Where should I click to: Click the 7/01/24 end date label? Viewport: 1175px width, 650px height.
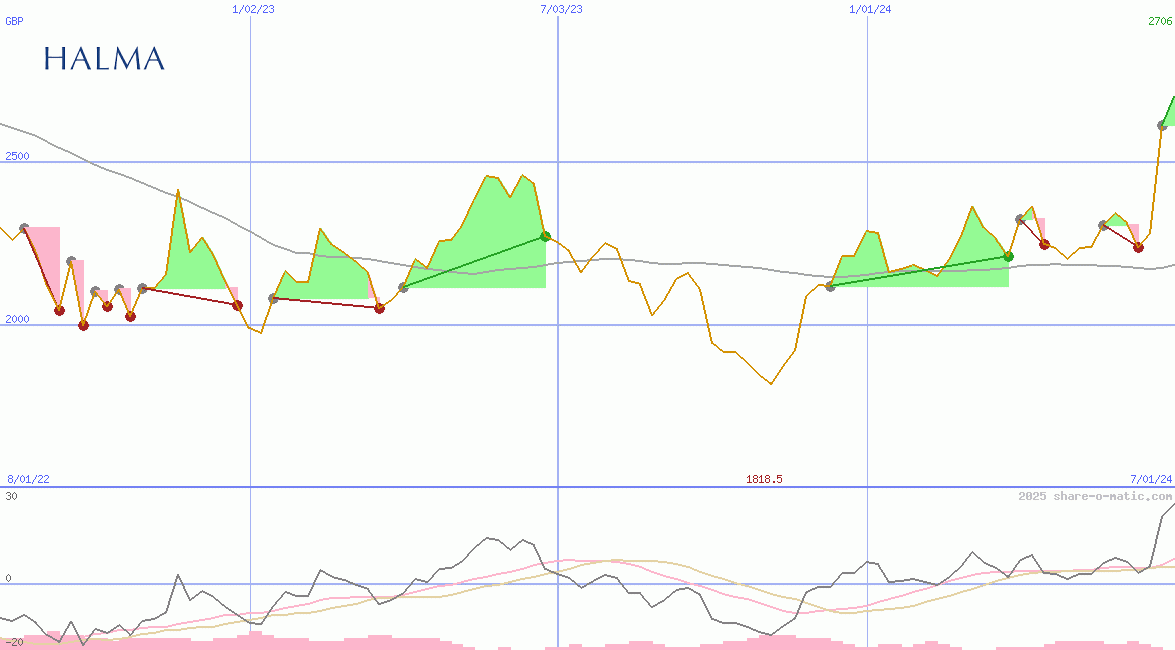pyautogui.click(x=1151, y=479)
